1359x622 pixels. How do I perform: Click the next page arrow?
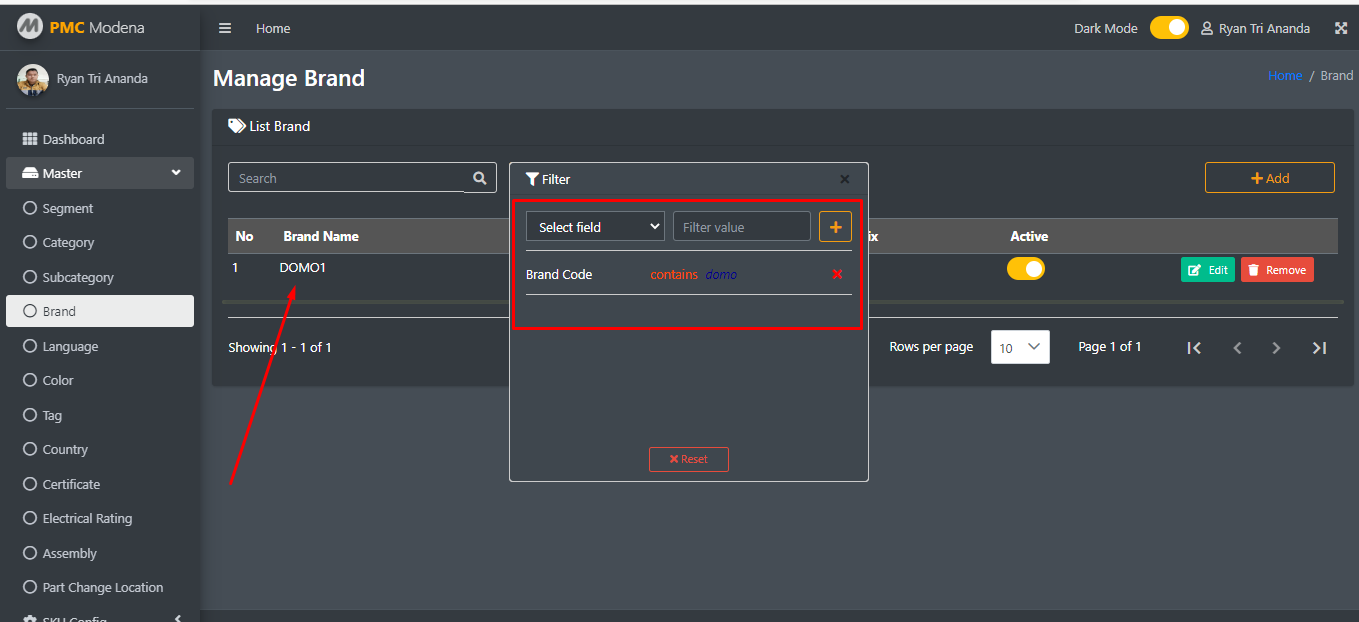point(1276,347)
